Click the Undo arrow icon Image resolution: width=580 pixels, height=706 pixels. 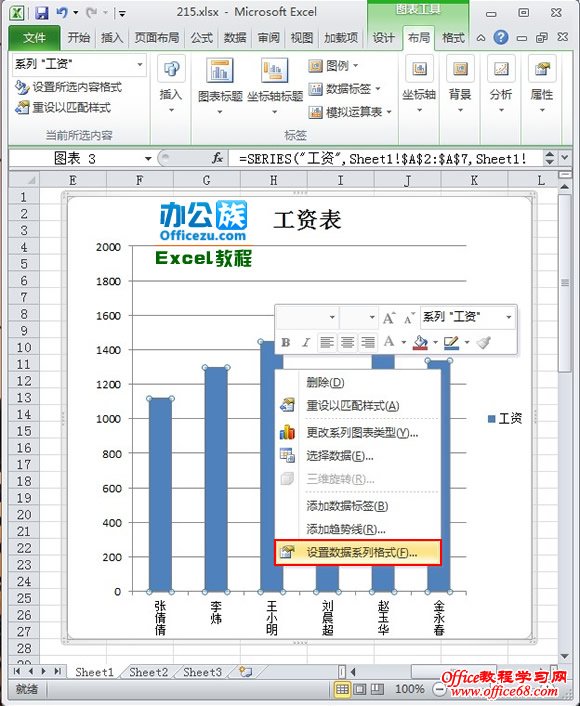pos(62,12)
